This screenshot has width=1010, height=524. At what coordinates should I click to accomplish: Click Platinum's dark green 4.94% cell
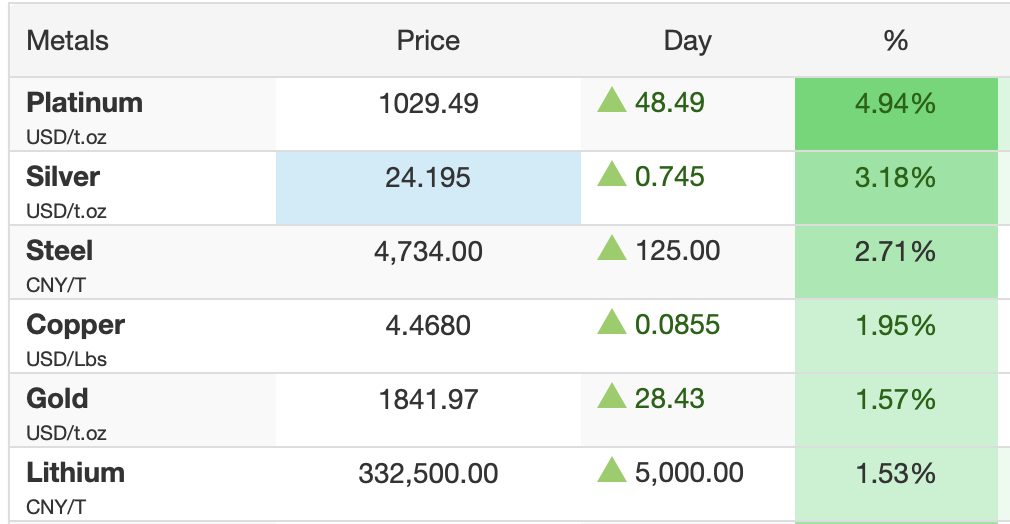click(x=895, y=103)
